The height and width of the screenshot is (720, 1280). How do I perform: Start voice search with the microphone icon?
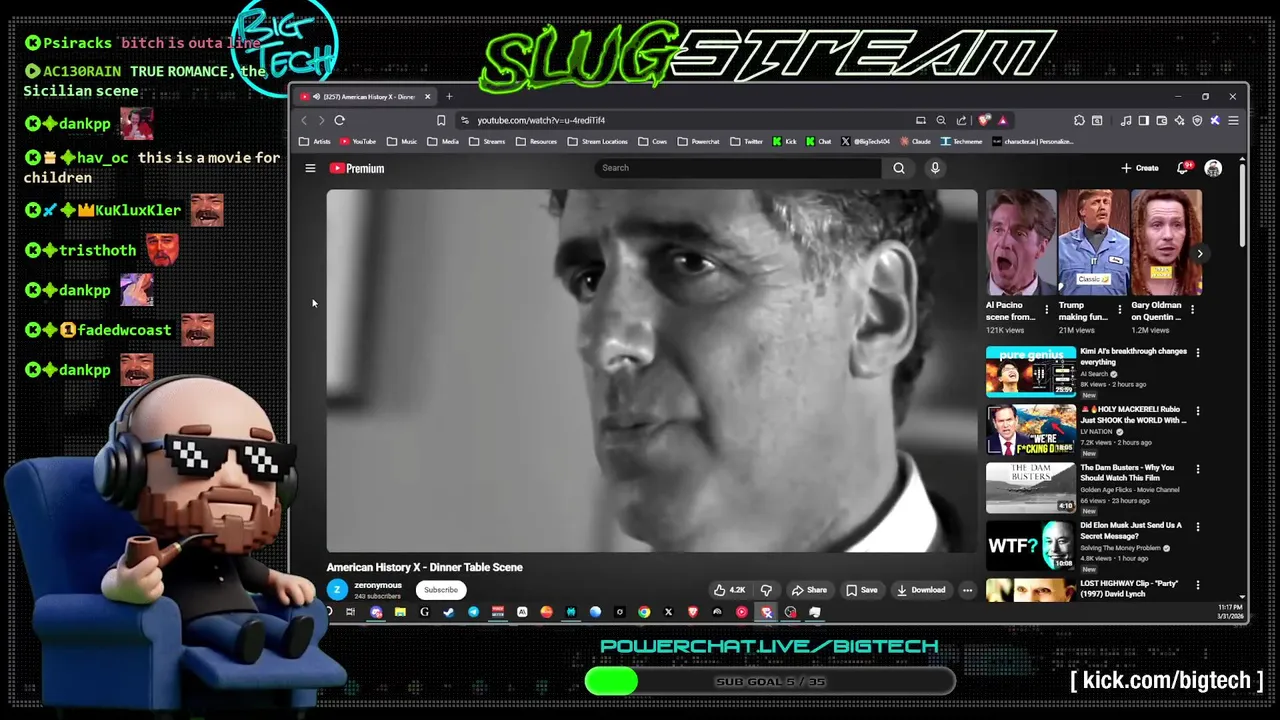(935, 168)
